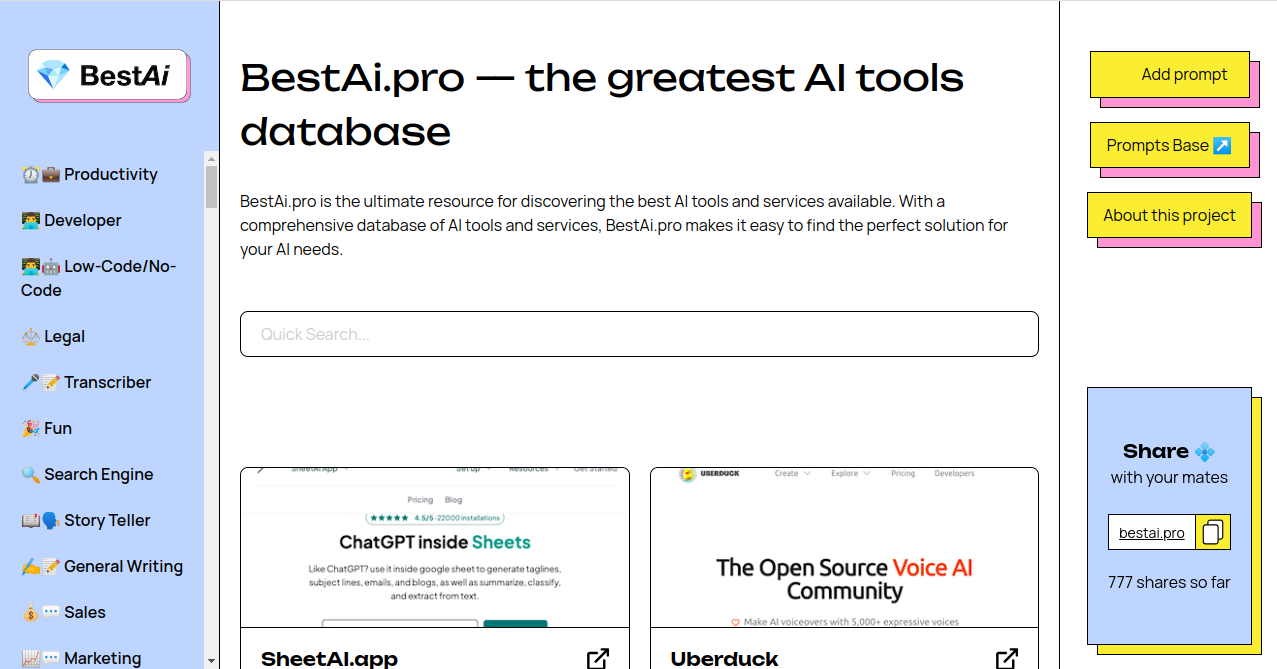Open the Search Engine category
Image resolution: width=1277 pixels, height=669 pixels.
tap(87, 474)
